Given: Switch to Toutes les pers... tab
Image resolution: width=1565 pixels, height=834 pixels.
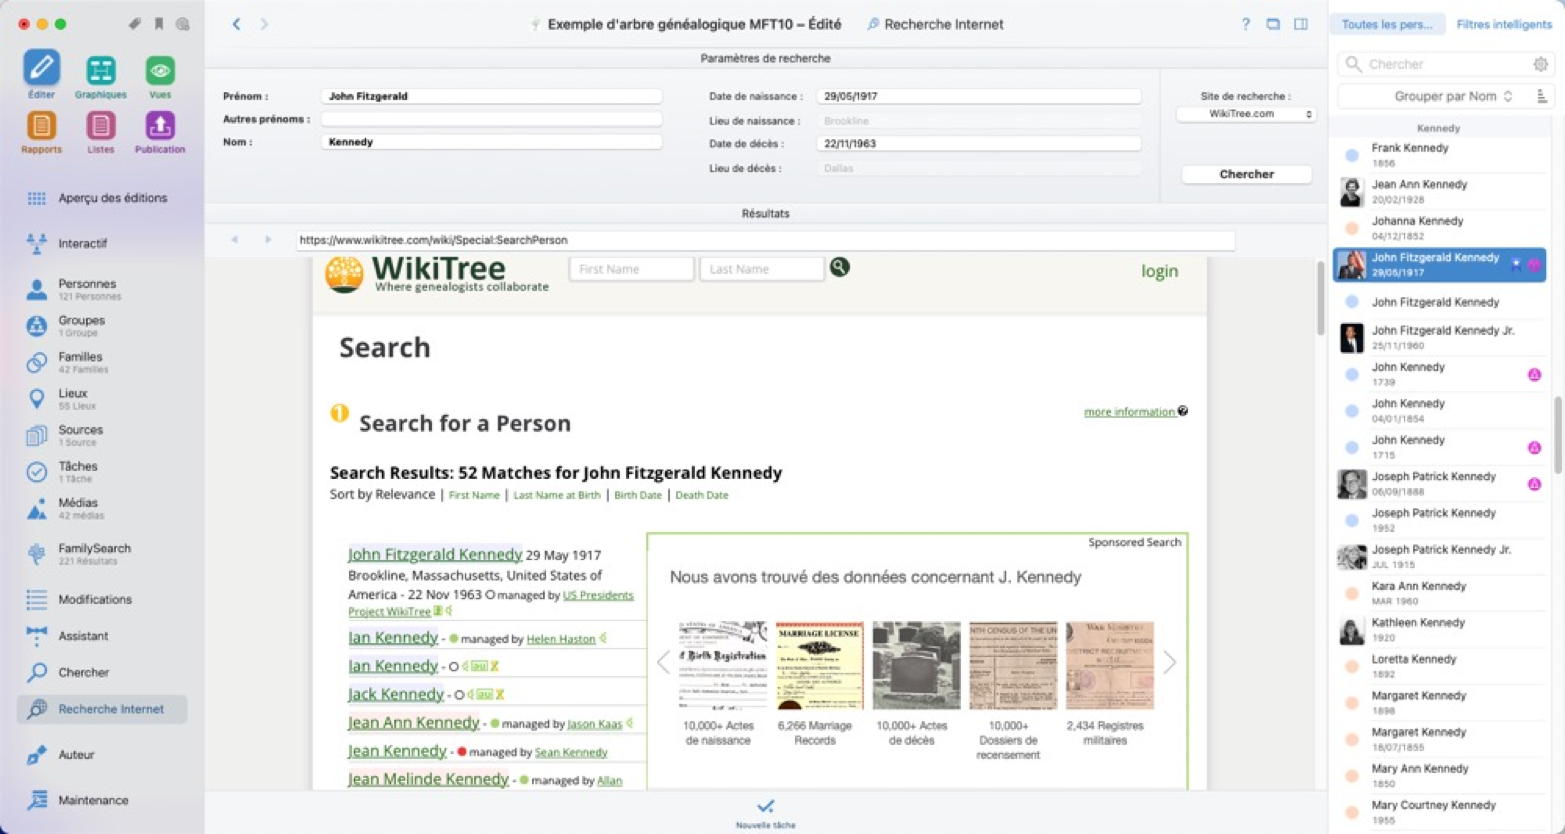Looking at the screenshot, I should (x=1387, y=24).
